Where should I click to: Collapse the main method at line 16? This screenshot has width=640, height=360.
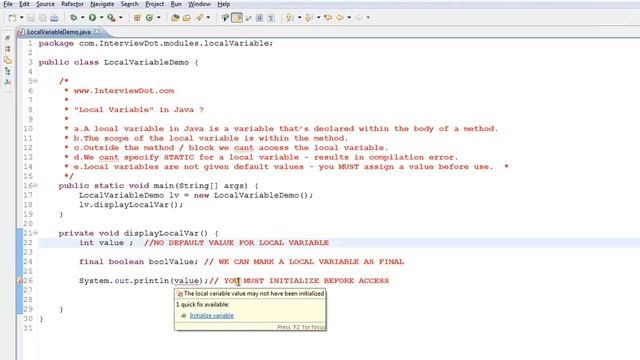[36, 186]
